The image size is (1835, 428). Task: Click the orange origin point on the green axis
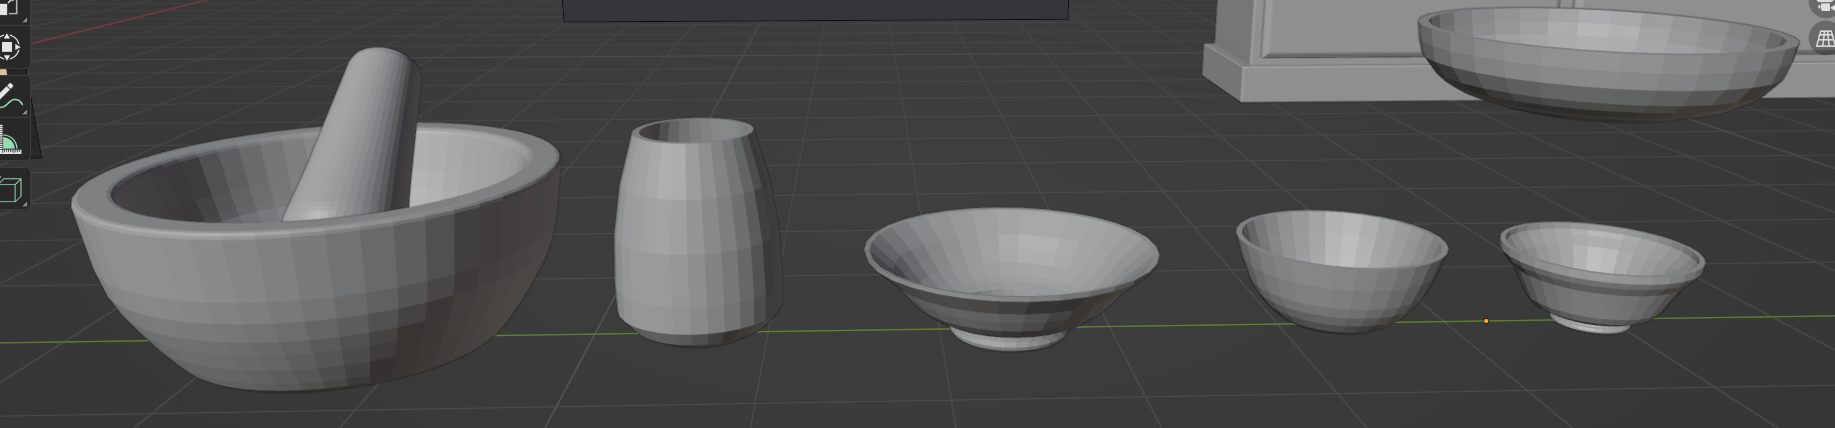[1486, 321]
